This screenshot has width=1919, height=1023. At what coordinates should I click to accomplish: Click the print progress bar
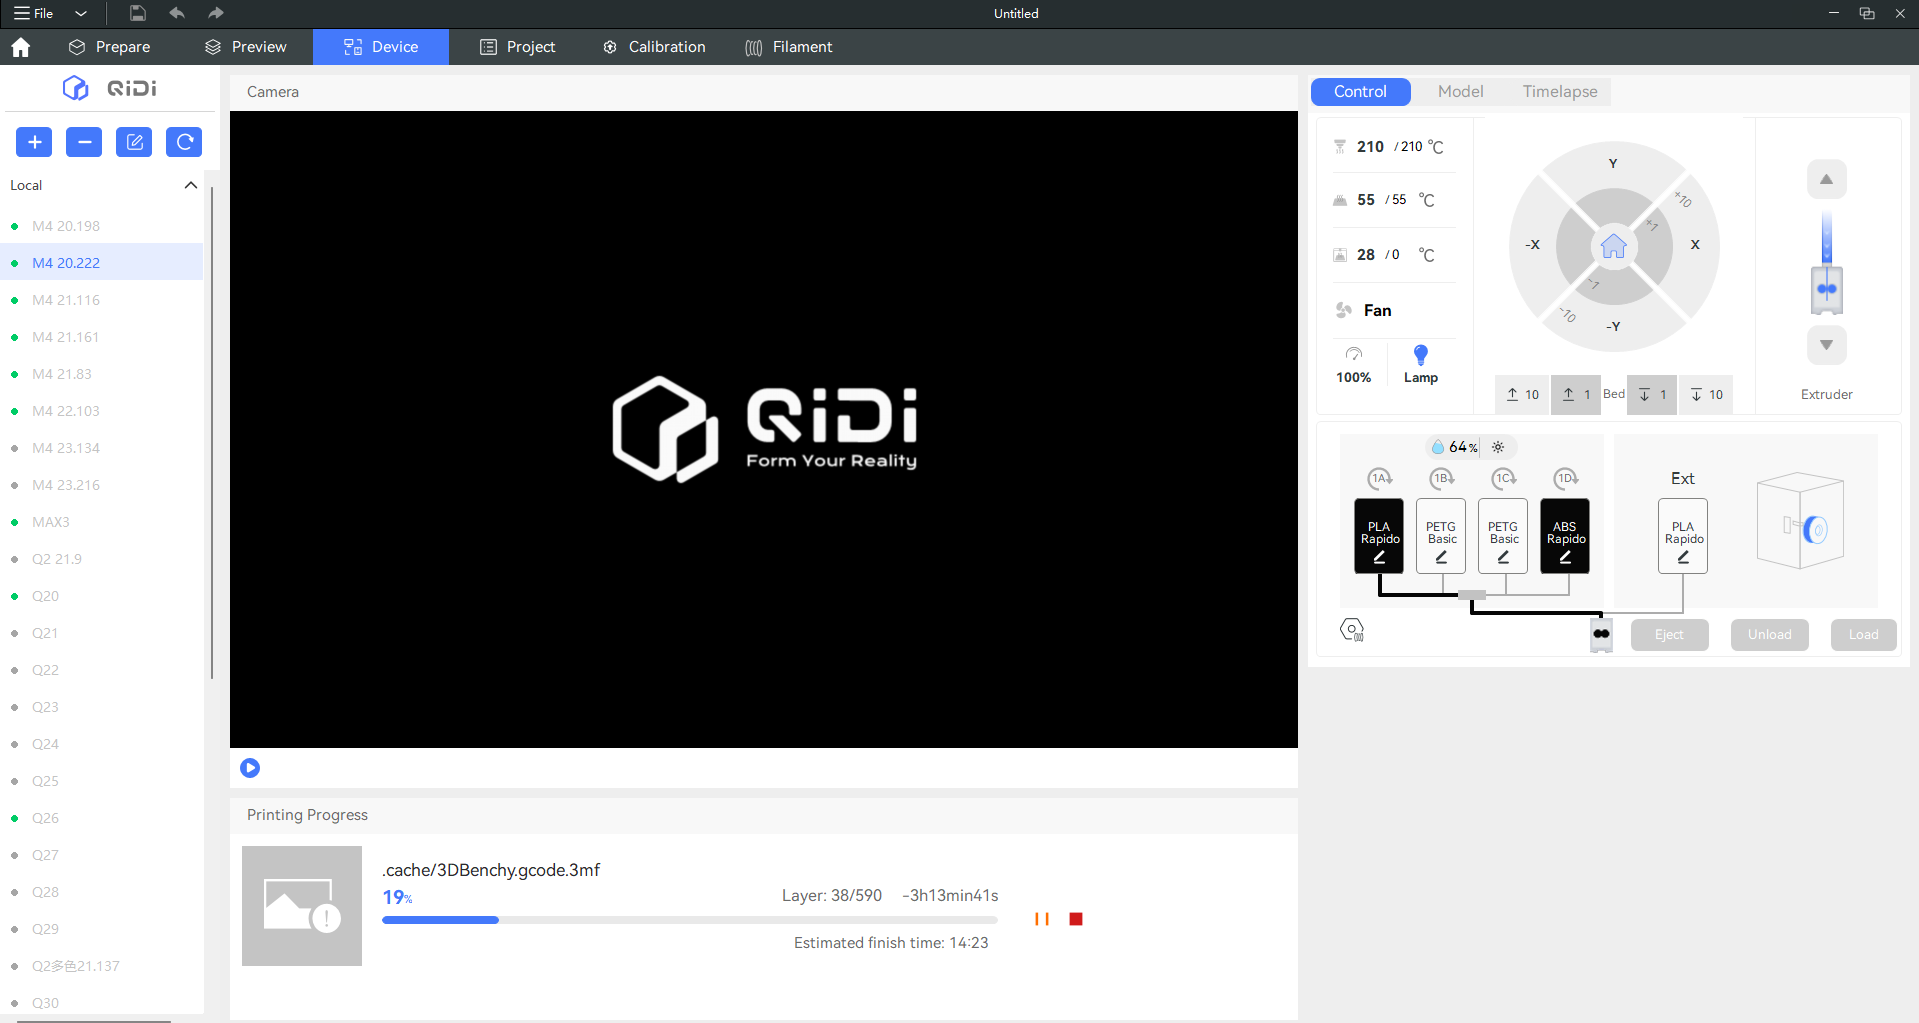click(690, 920)
